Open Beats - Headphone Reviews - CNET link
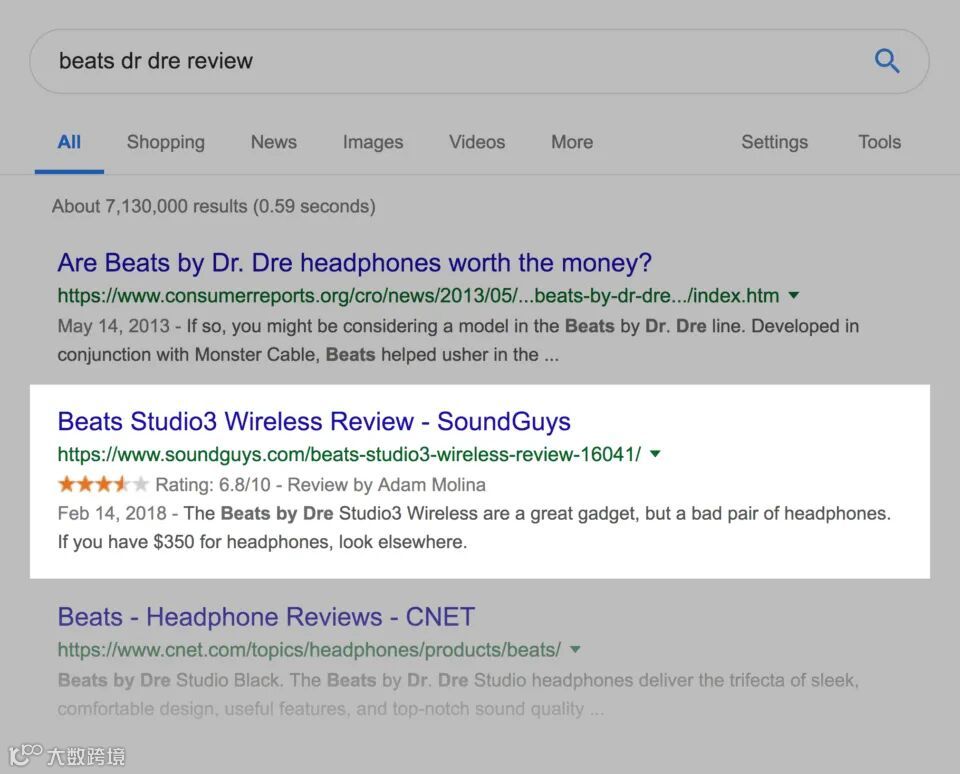The image size is (960, 774). (266, 617)
